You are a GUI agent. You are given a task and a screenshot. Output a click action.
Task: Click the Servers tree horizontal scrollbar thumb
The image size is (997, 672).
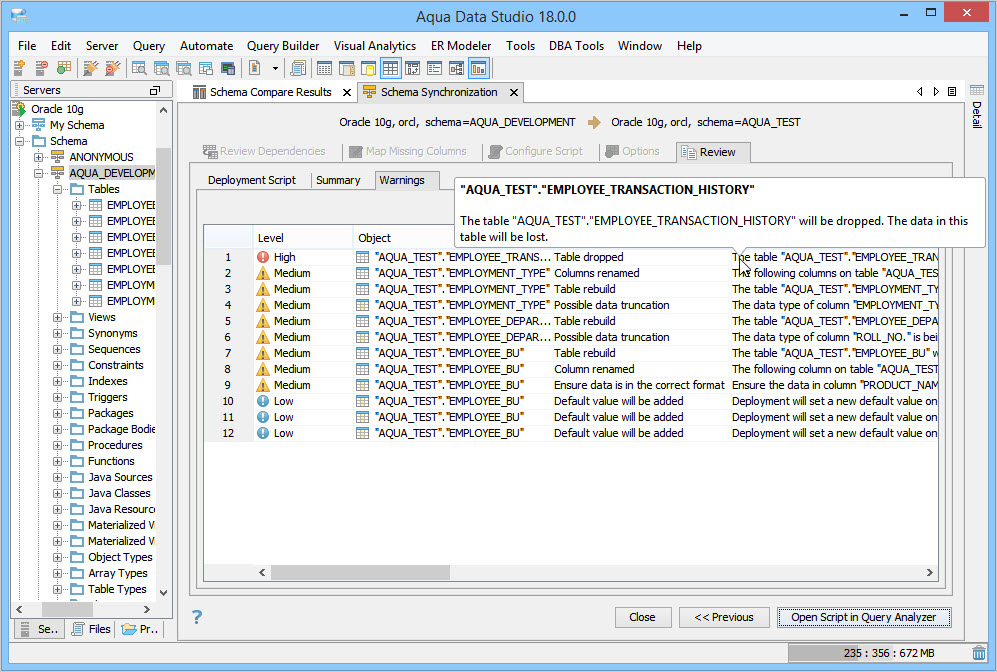(x=67, y=609)
